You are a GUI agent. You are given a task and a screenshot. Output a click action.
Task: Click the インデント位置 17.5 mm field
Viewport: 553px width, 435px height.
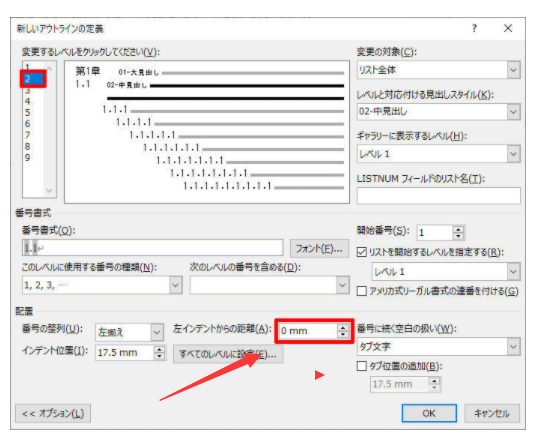pos(125,352)
